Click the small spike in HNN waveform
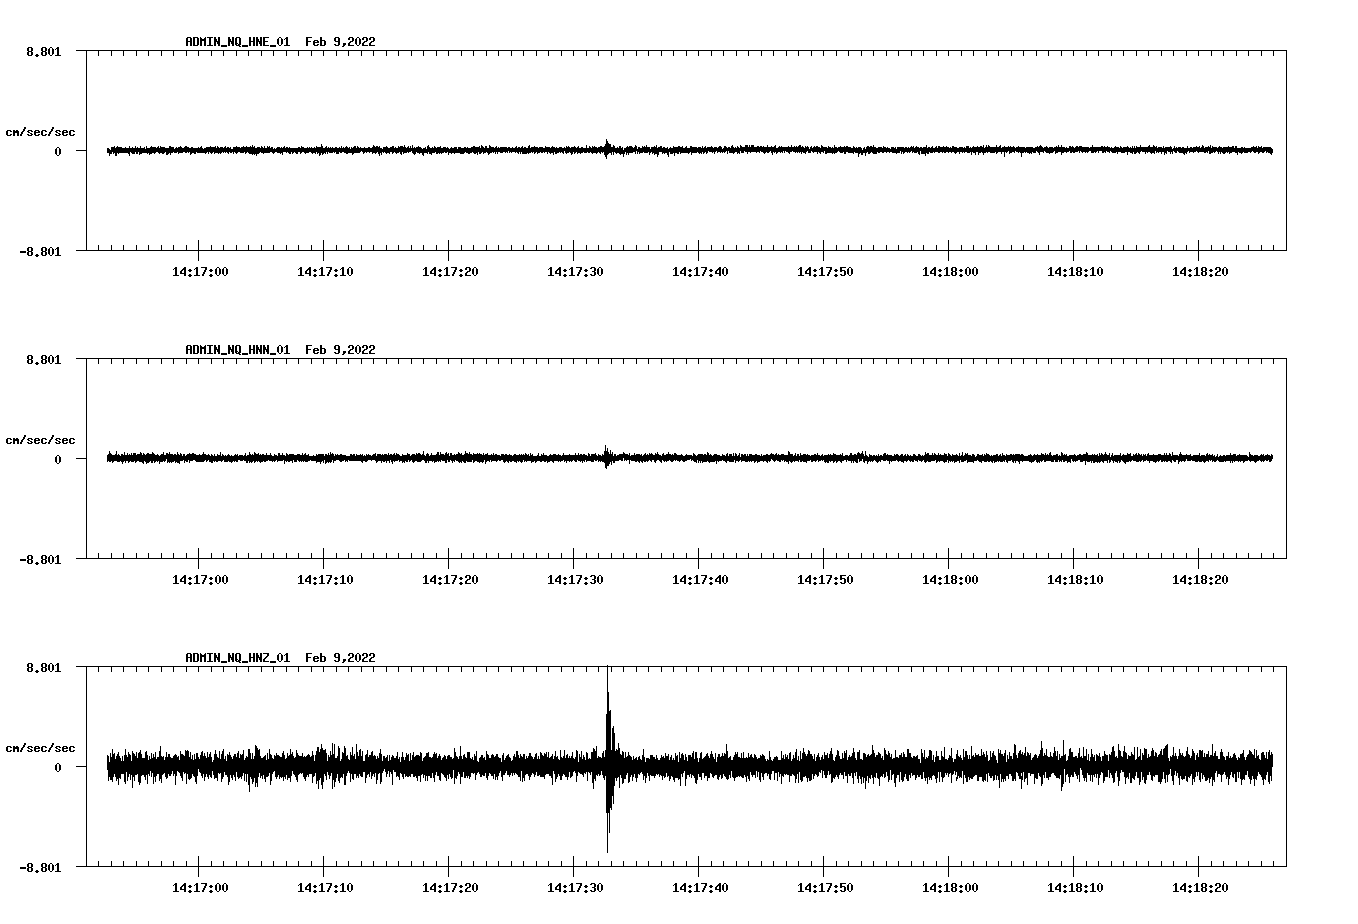1358x924 pixels. [x=607, y=456]
